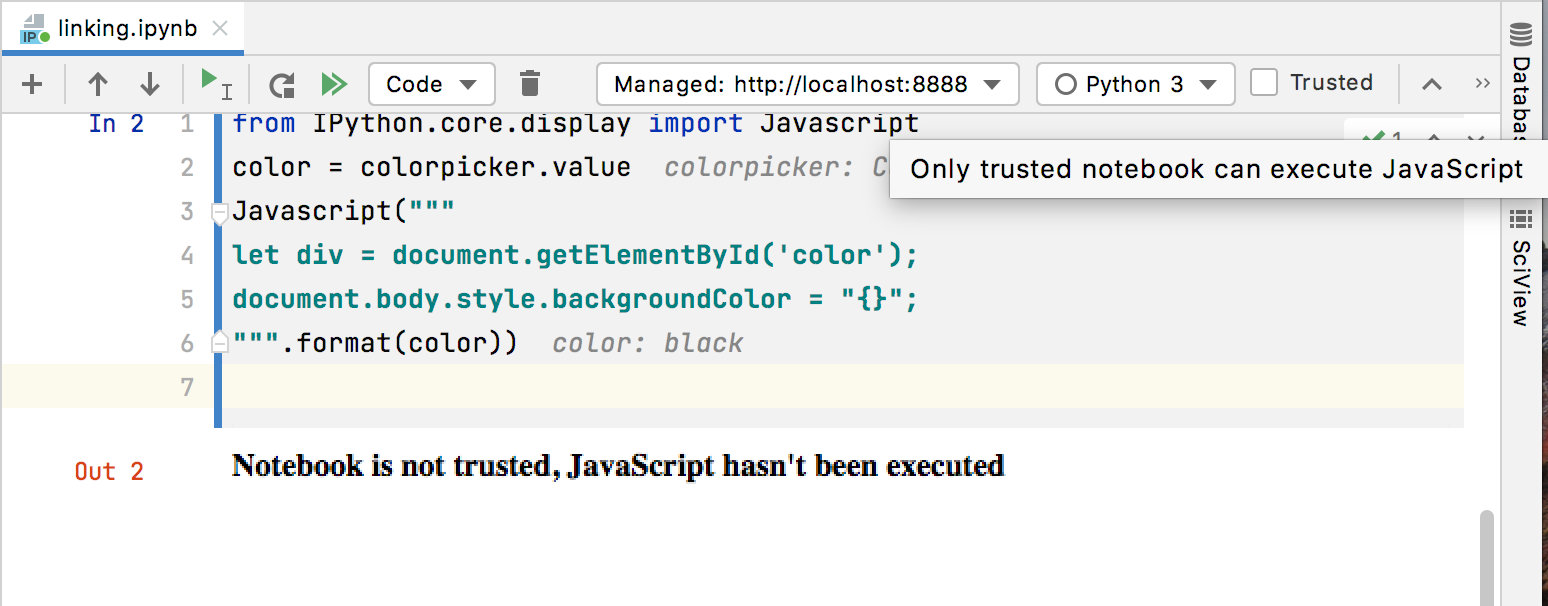Show more toolbar actions via double chevron
1548x606 pixels.
coord(1482,84)
